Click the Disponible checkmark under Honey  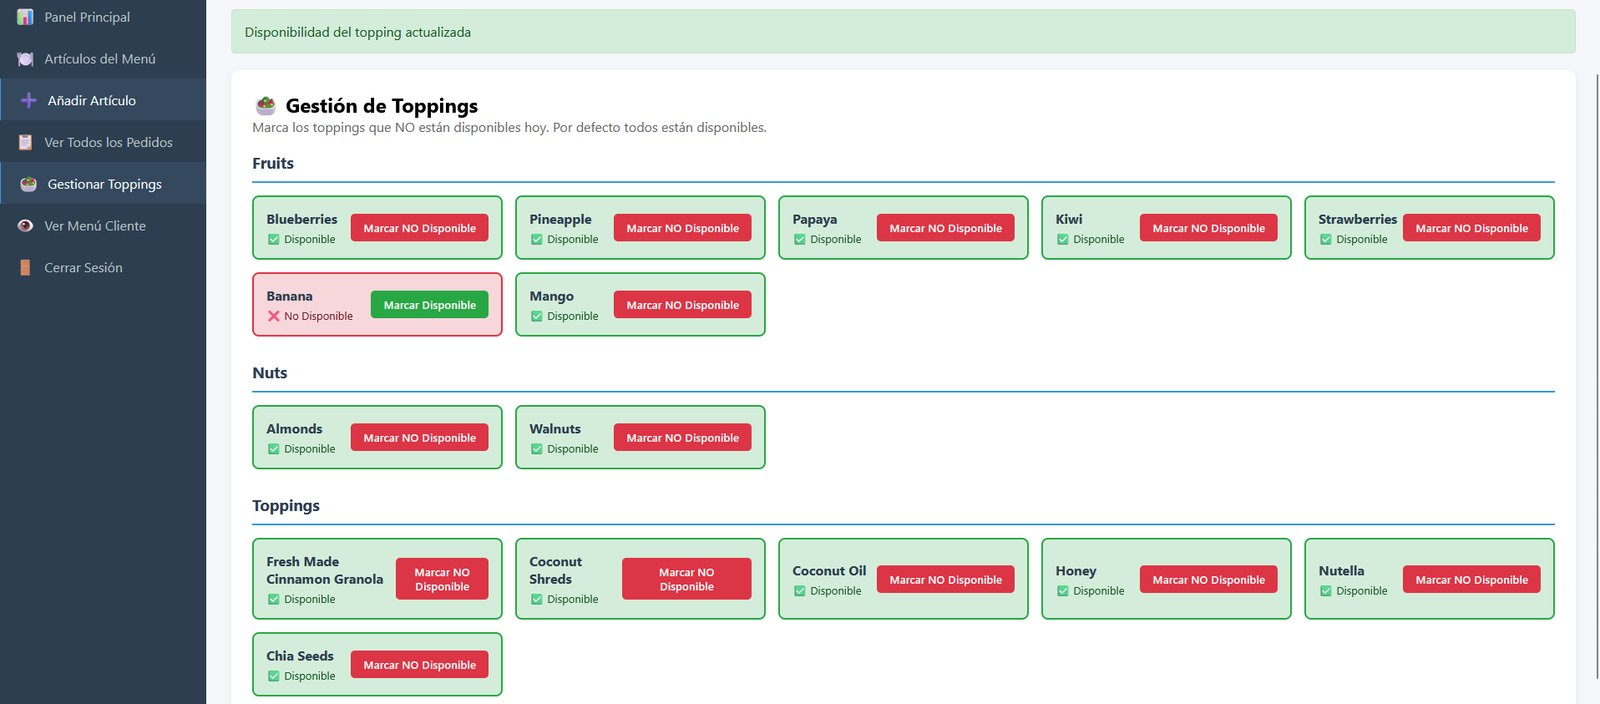[1062, 591]
